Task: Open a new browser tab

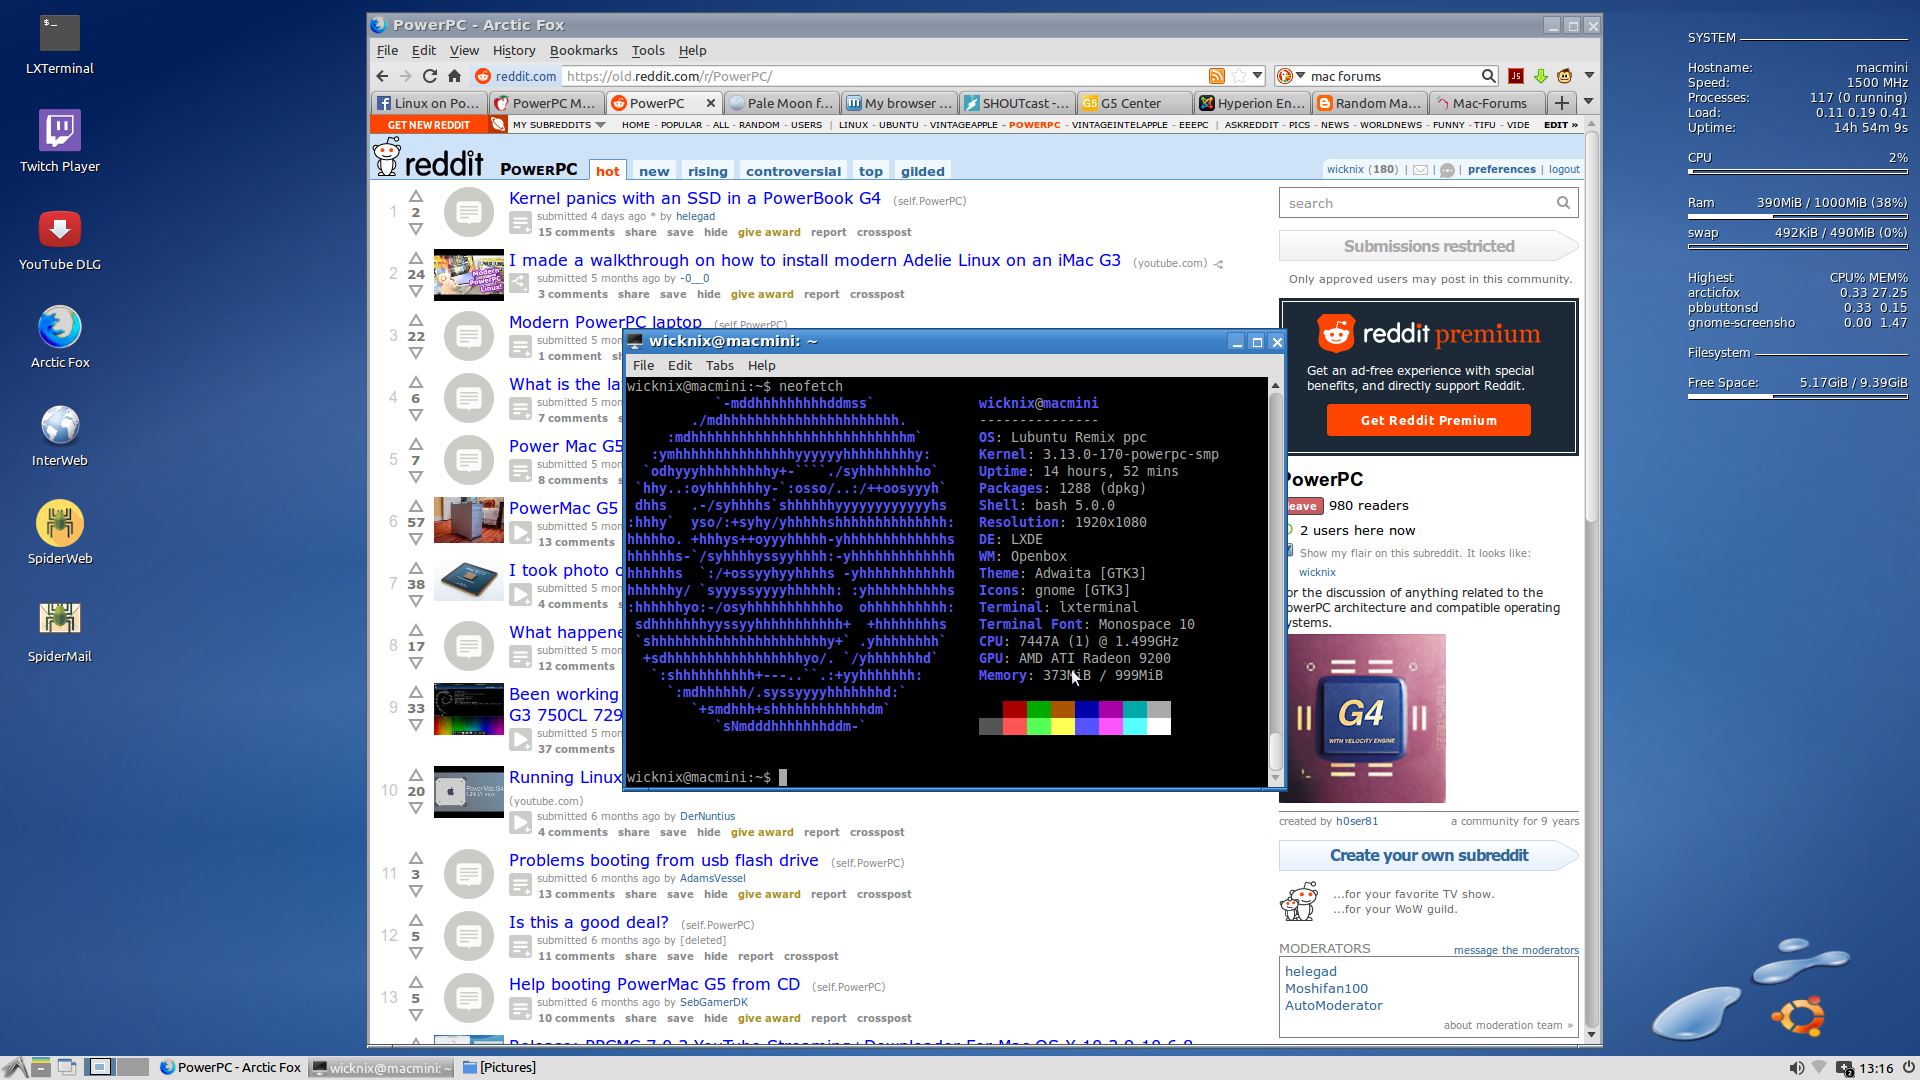Action: pos(1561,103)
